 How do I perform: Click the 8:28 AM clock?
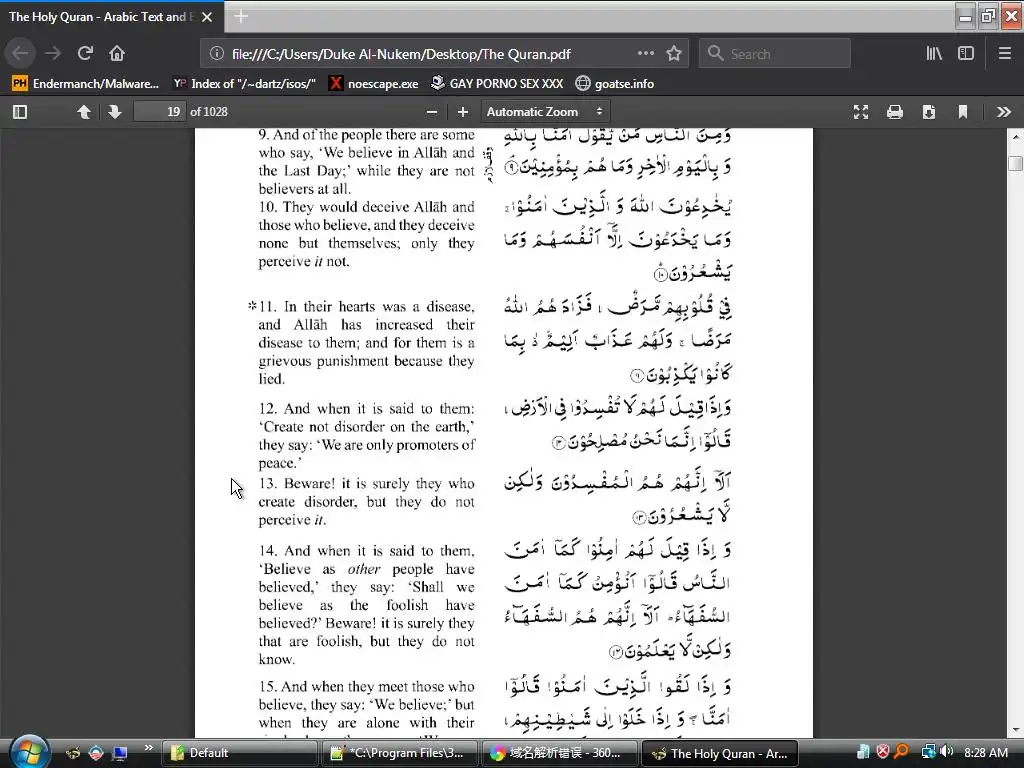(x=985, y=752)
